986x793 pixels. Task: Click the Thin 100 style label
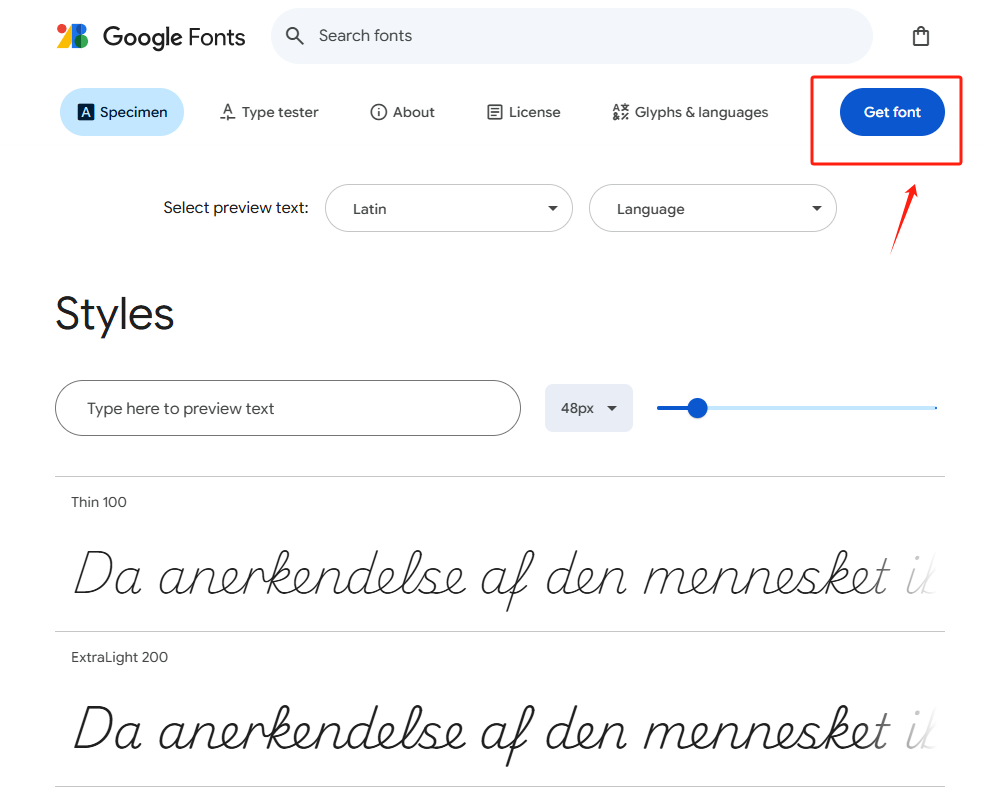99,502
